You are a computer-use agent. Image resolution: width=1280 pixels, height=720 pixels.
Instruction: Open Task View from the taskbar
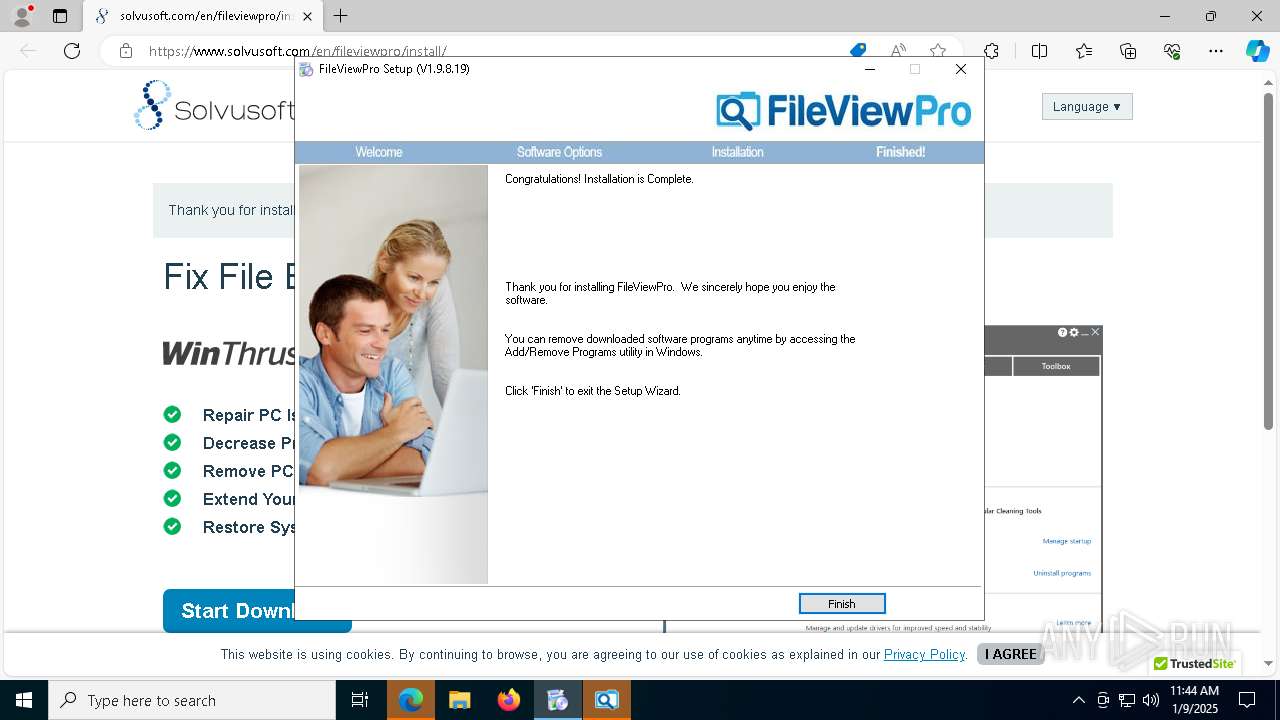click(360, 700)
